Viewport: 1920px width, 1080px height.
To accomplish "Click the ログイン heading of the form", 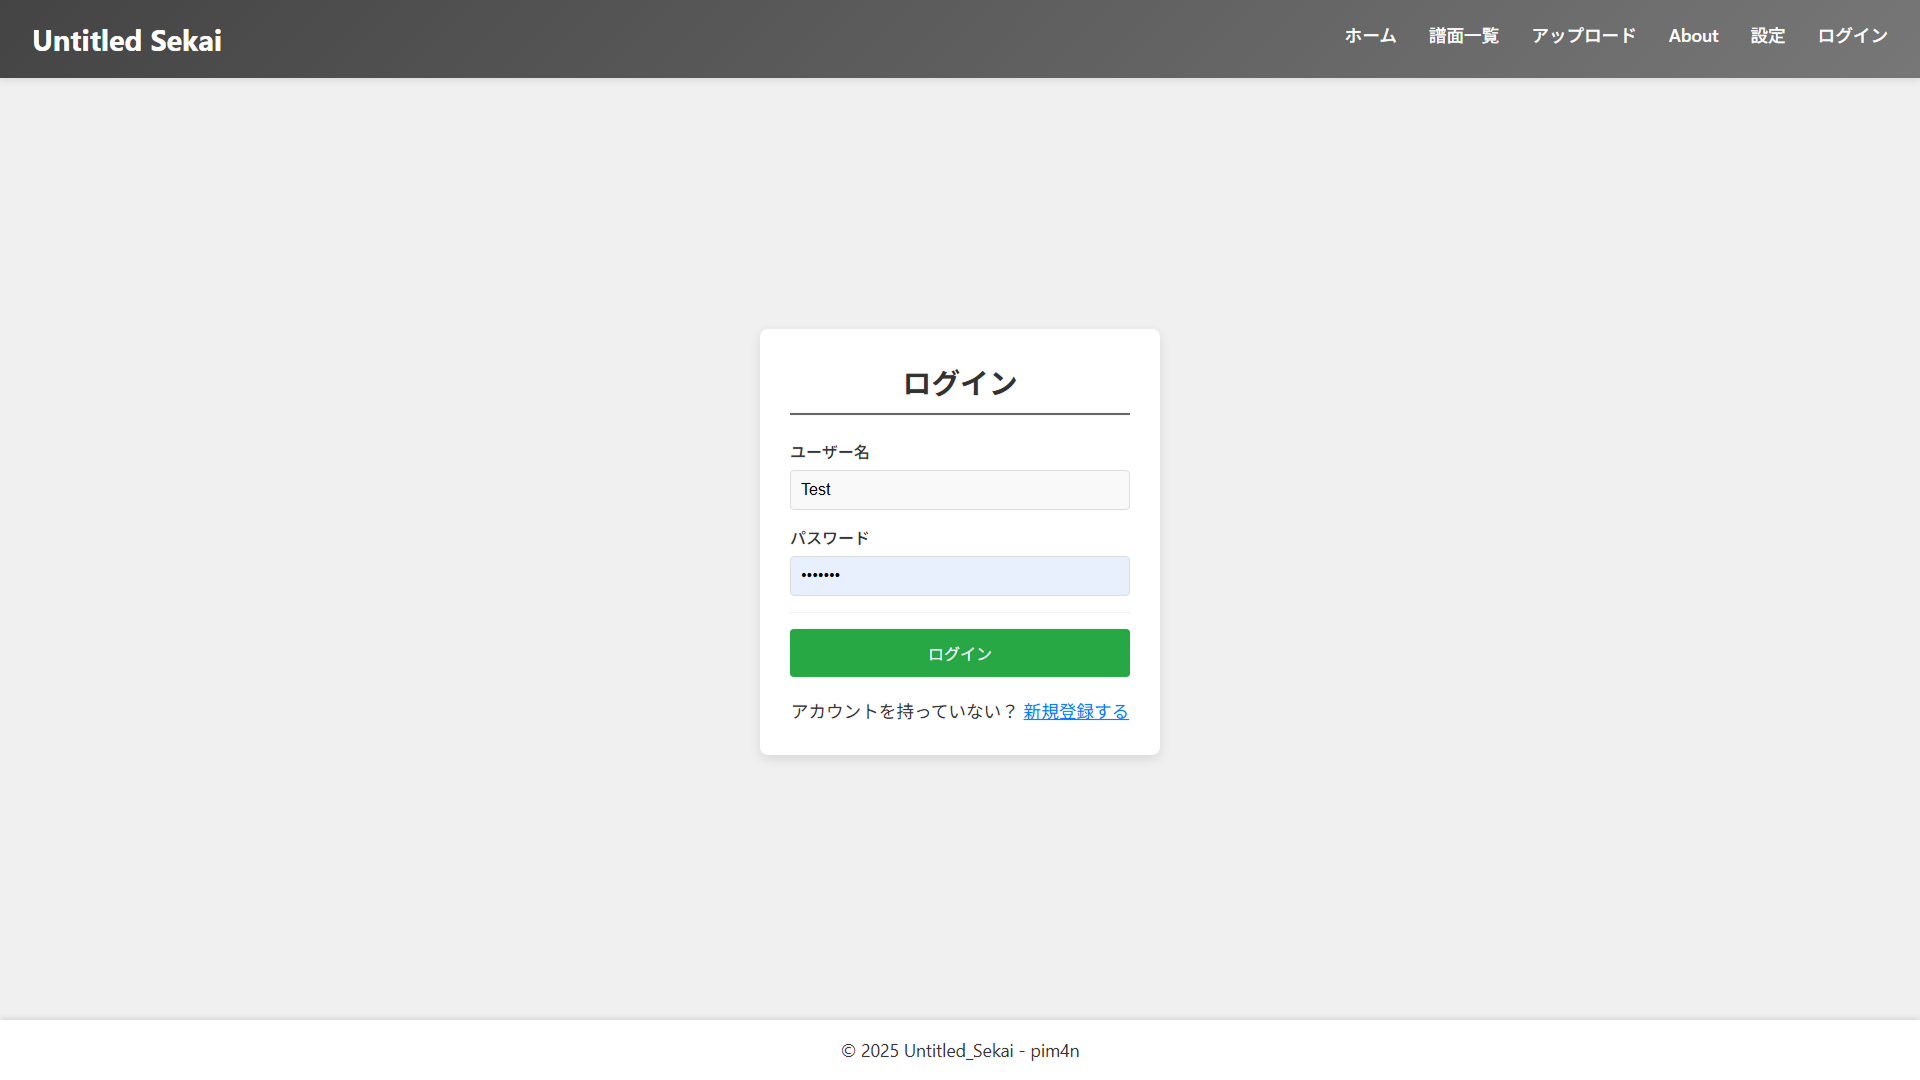I will [959, 382].
